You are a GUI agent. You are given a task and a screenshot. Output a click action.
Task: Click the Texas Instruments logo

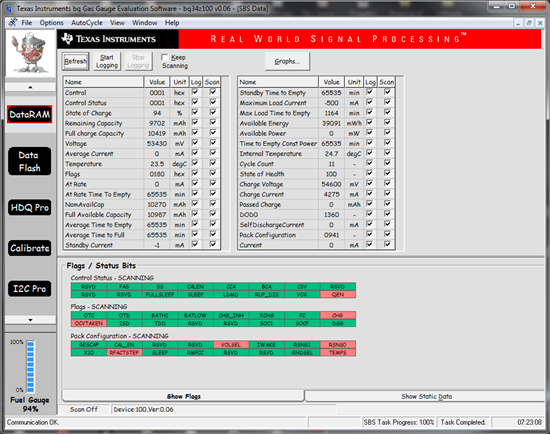click(x=109, y=39)
